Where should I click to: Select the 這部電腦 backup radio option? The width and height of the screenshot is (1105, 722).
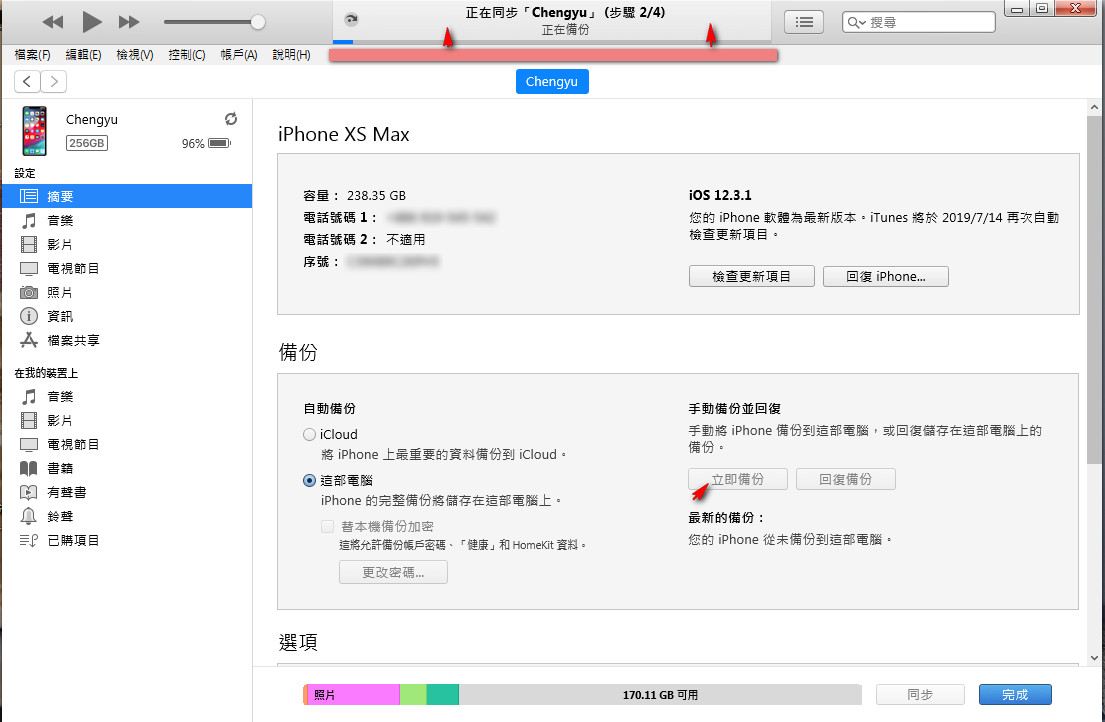[x=309, y=480]
